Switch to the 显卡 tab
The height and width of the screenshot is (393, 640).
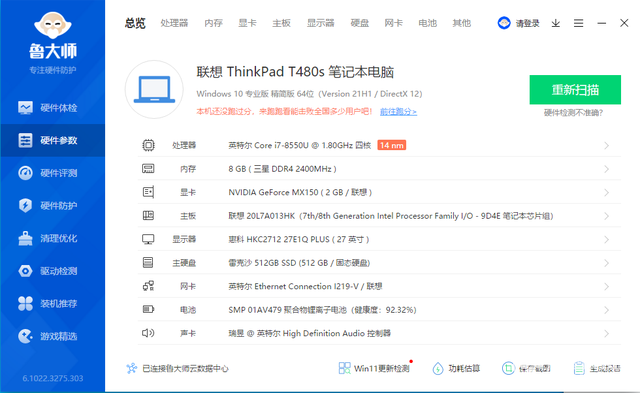(247, 23)
